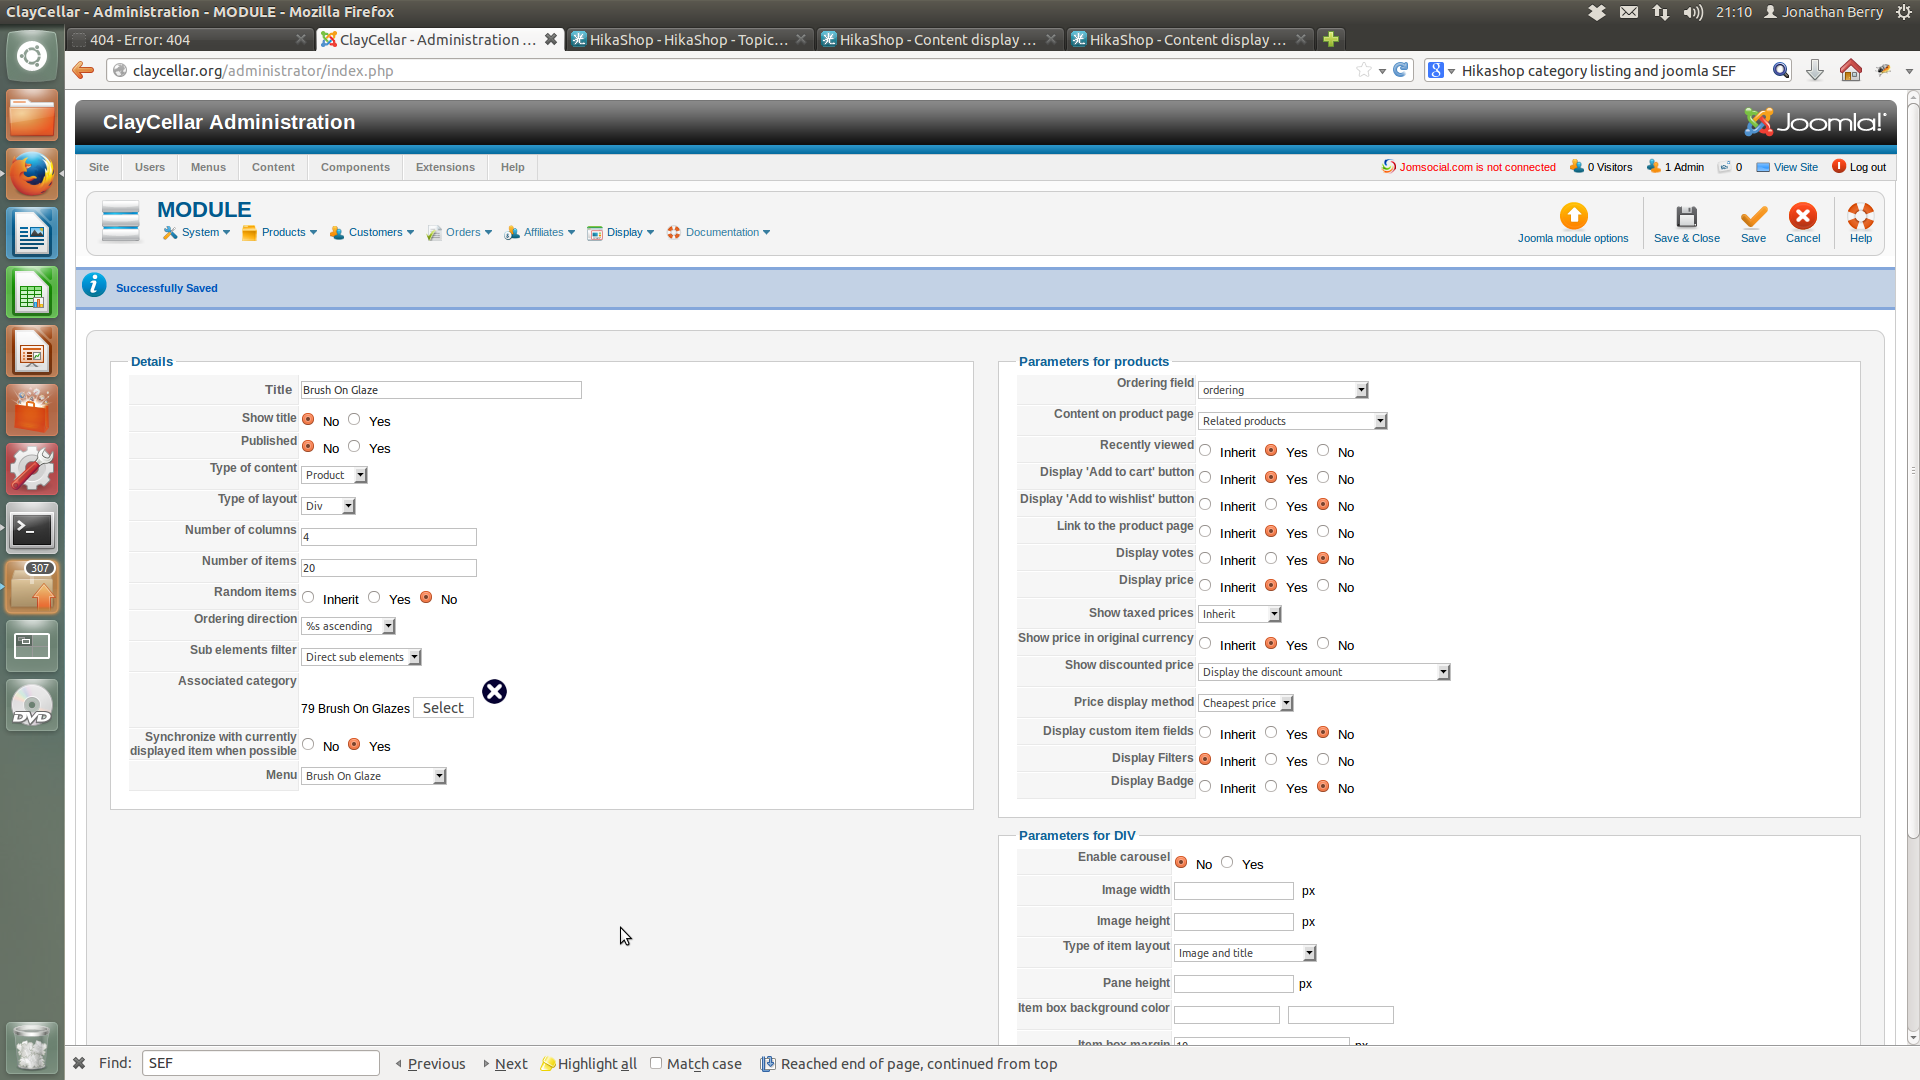Open Price display method dropdown
The image size is (1920, 1080).
[x=1246, y=703]
